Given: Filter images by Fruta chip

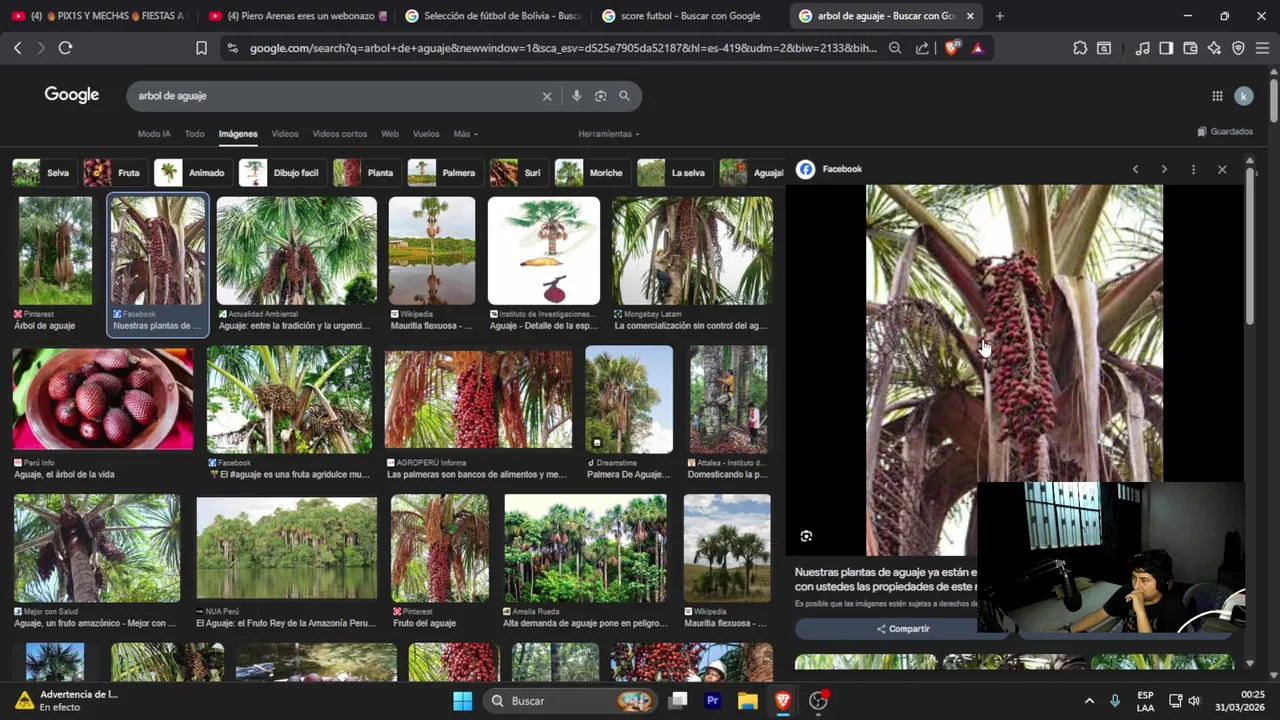Looking at the screenshot, I should (113, 173).
